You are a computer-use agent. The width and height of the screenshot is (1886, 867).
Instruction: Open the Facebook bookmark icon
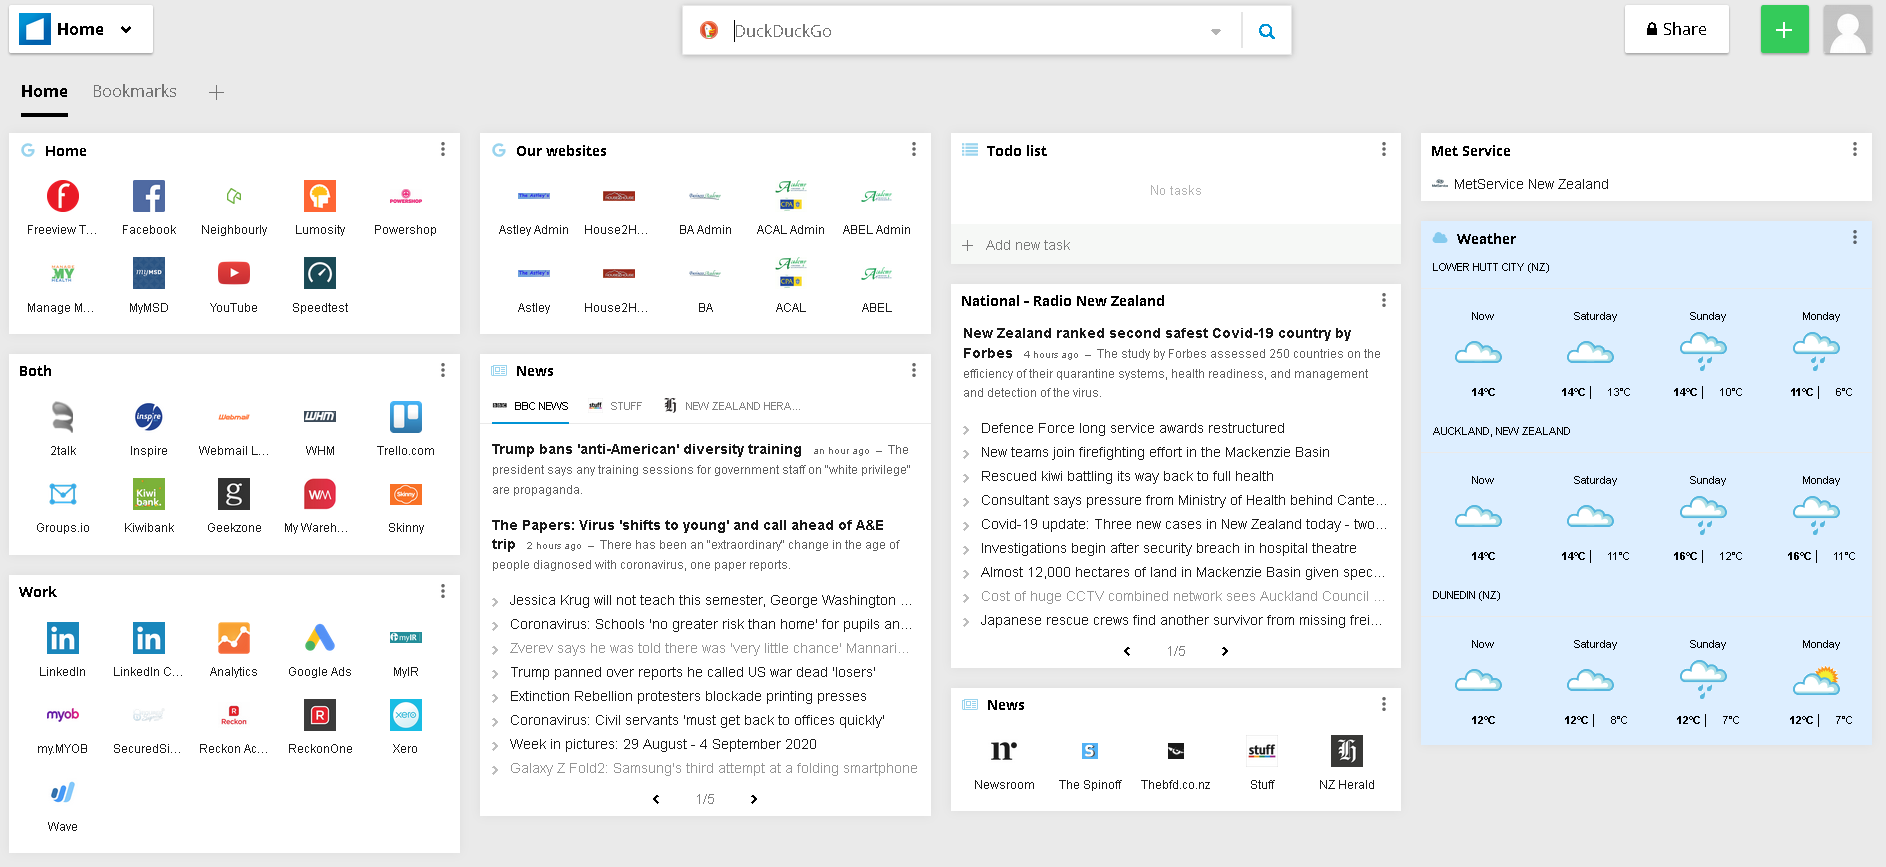[x=148, y=197]
